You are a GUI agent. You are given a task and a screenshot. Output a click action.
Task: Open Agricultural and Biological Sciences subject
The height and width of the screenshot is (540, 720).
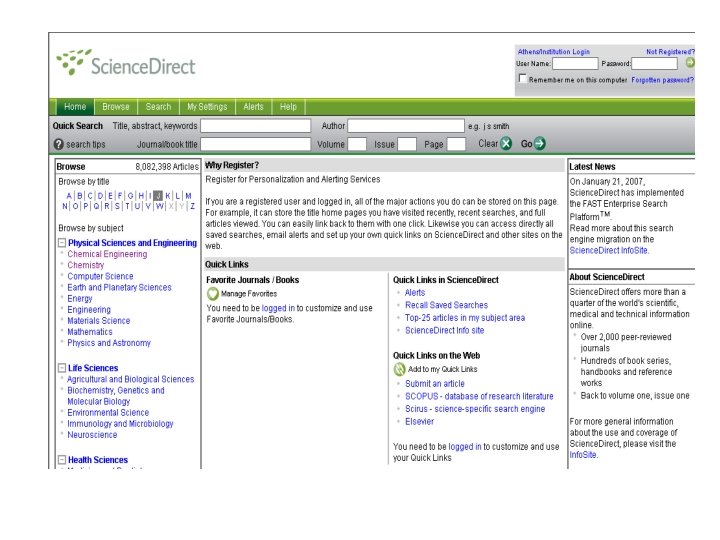pyautogui.click(x=131, y=379)
